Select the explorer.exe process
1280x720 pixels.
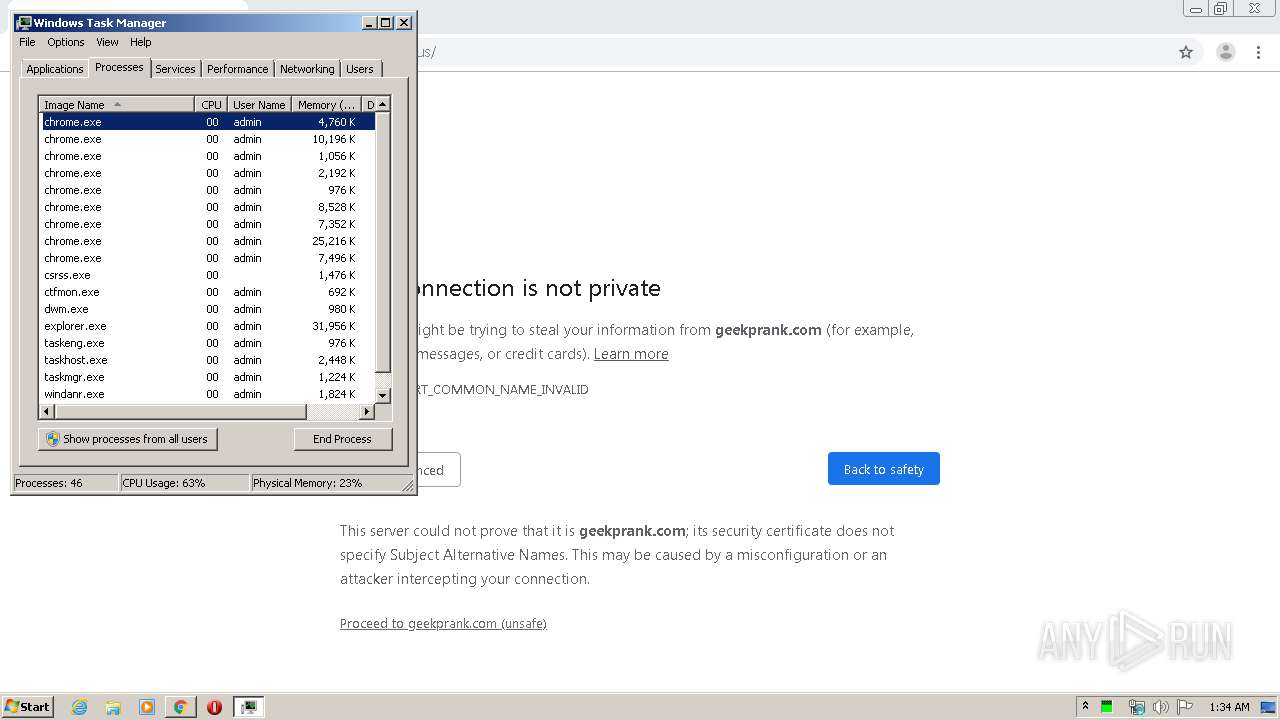click(x=207, y=326)
